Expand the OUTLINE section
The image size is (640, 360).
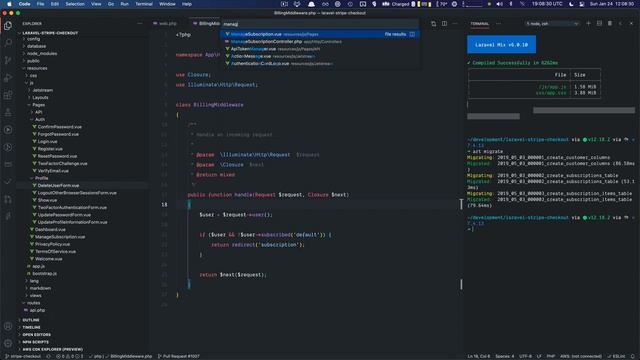click(x=31, y=320)
